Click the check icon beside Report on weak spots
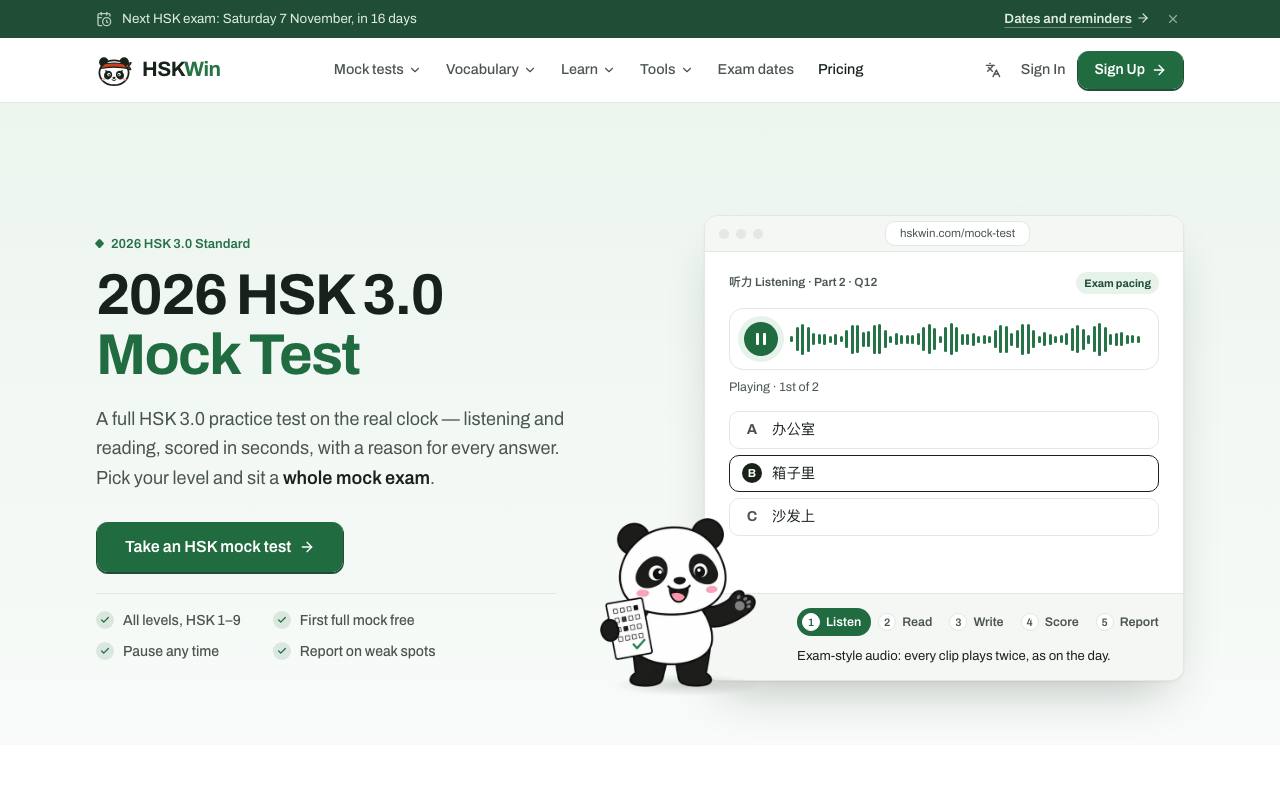 [282, 651]
